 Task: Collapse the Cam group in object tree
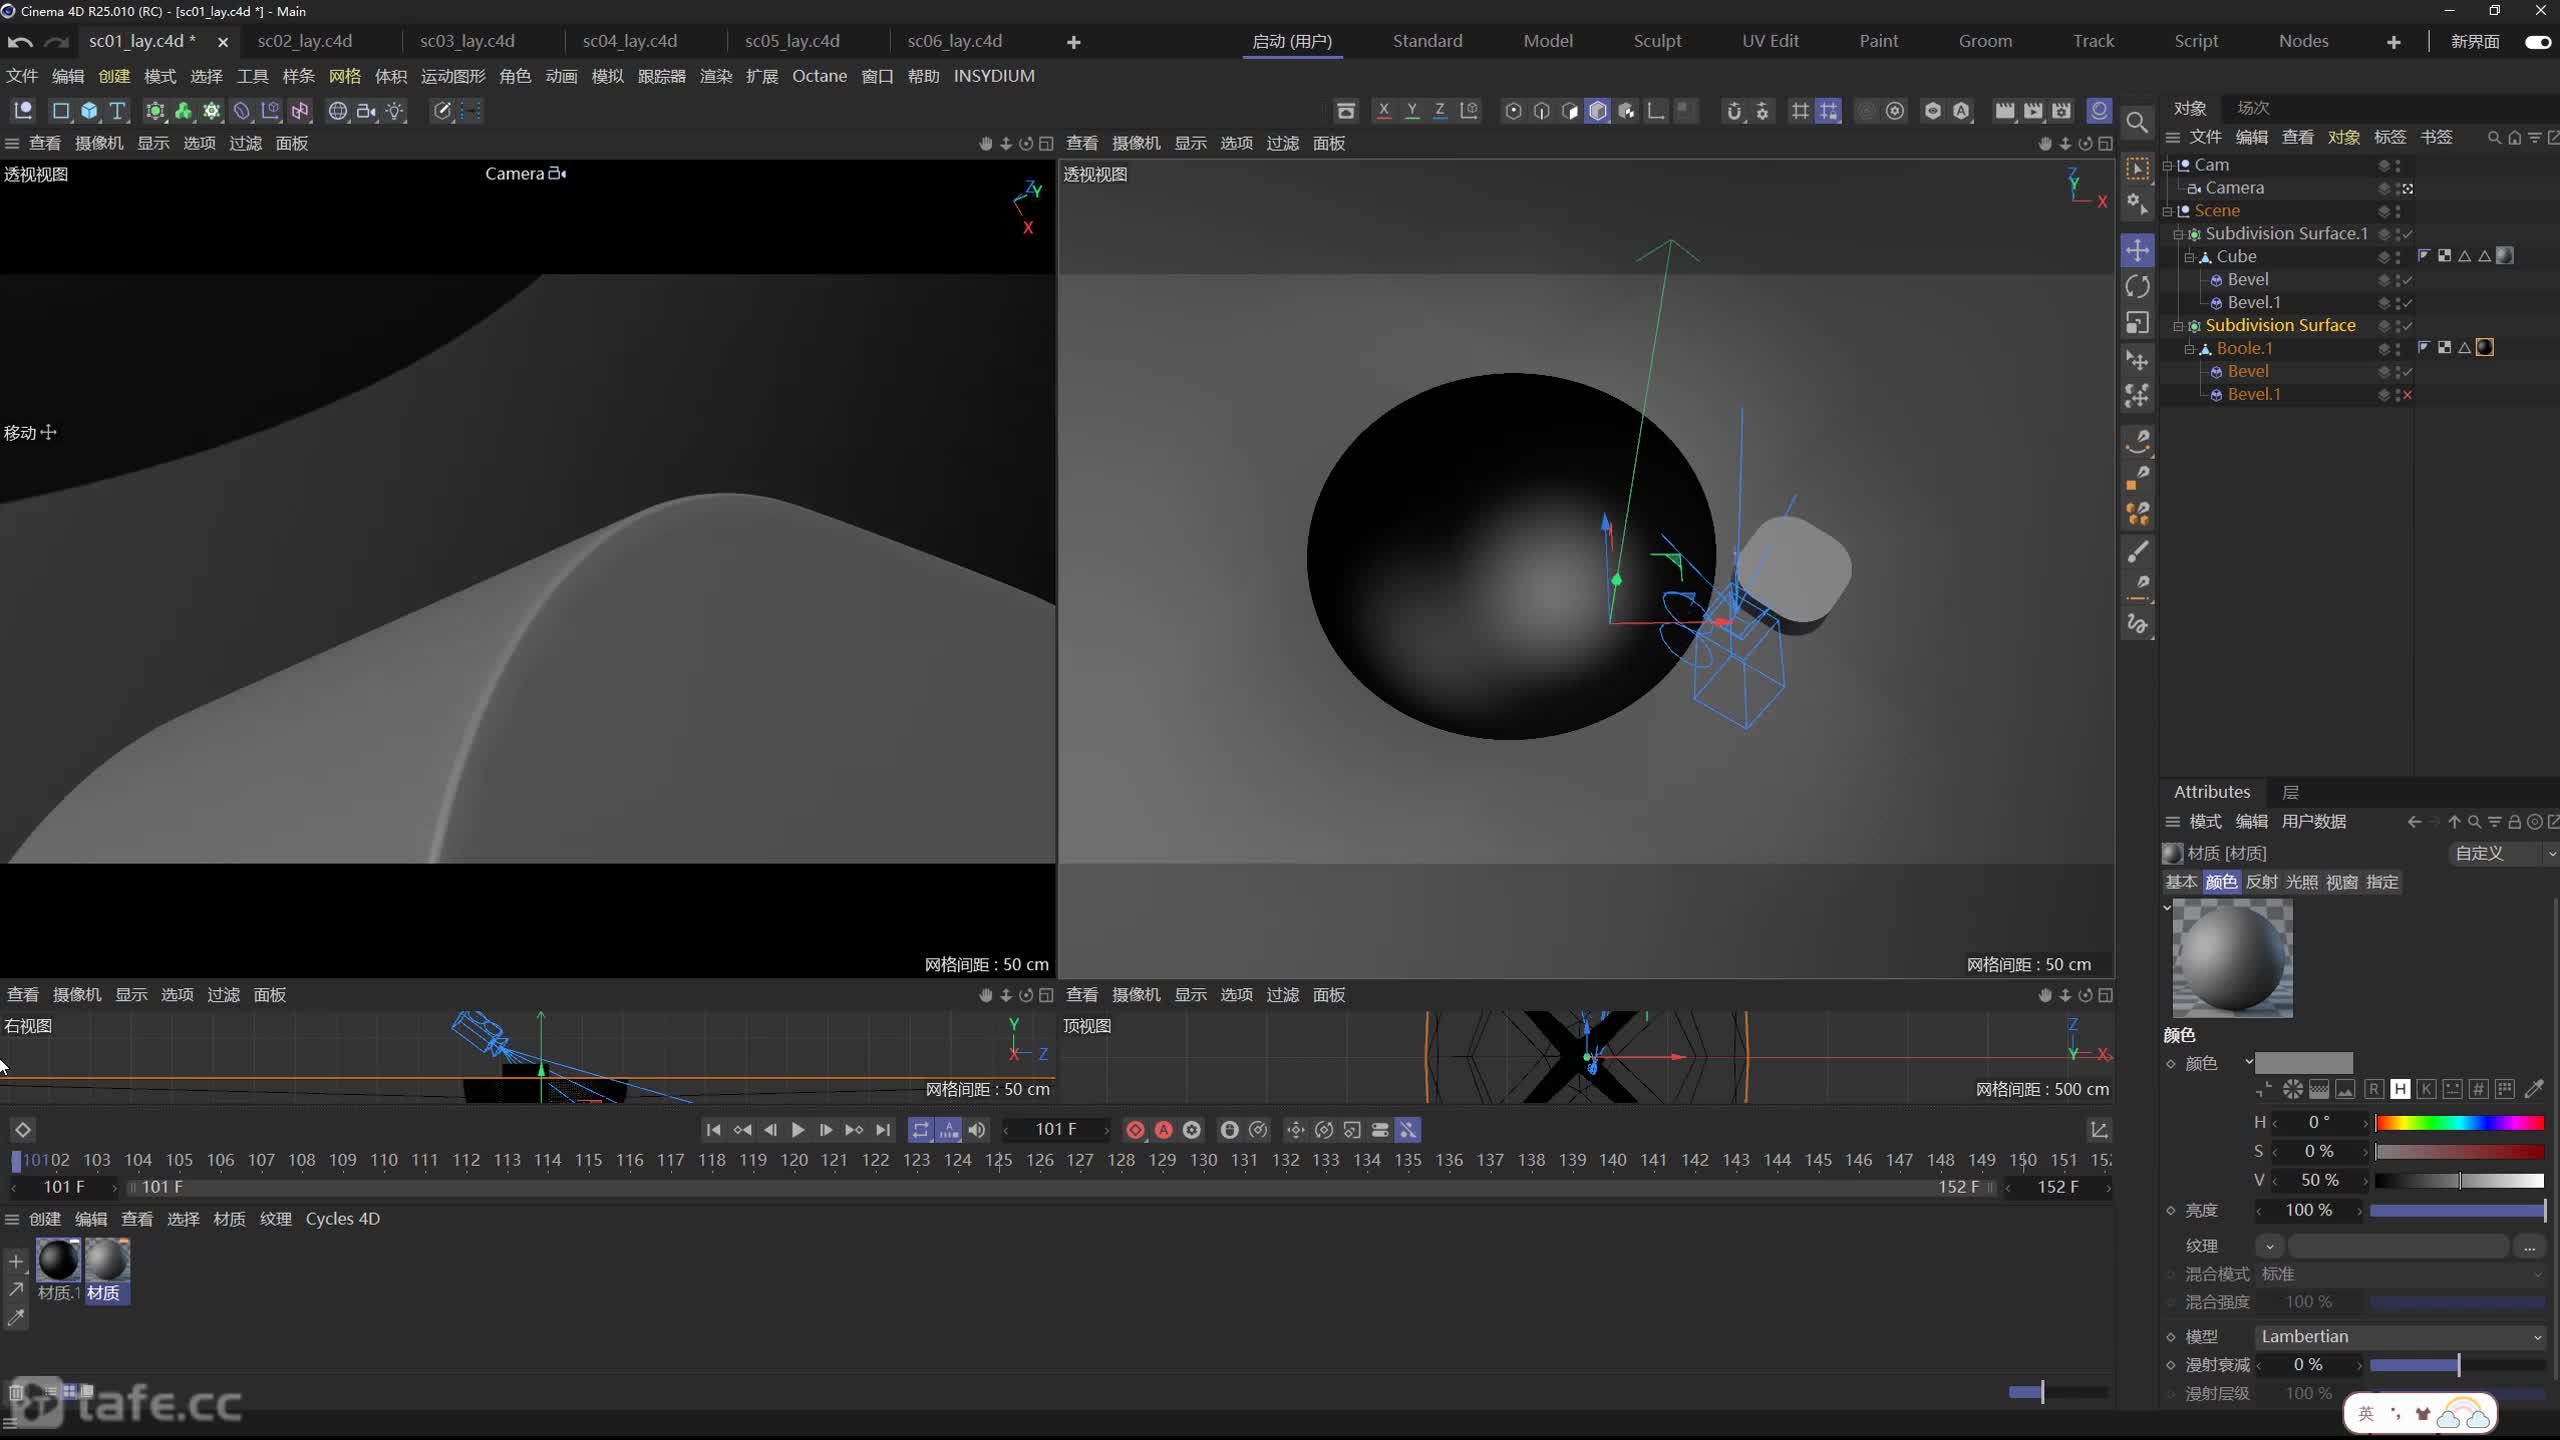(x=2167, y=165)
